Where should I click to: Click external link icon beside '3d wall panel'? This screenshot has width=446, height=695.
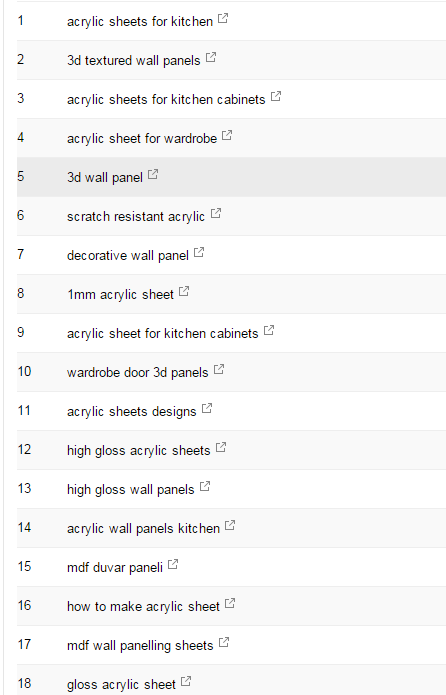[x=153, y=174]
